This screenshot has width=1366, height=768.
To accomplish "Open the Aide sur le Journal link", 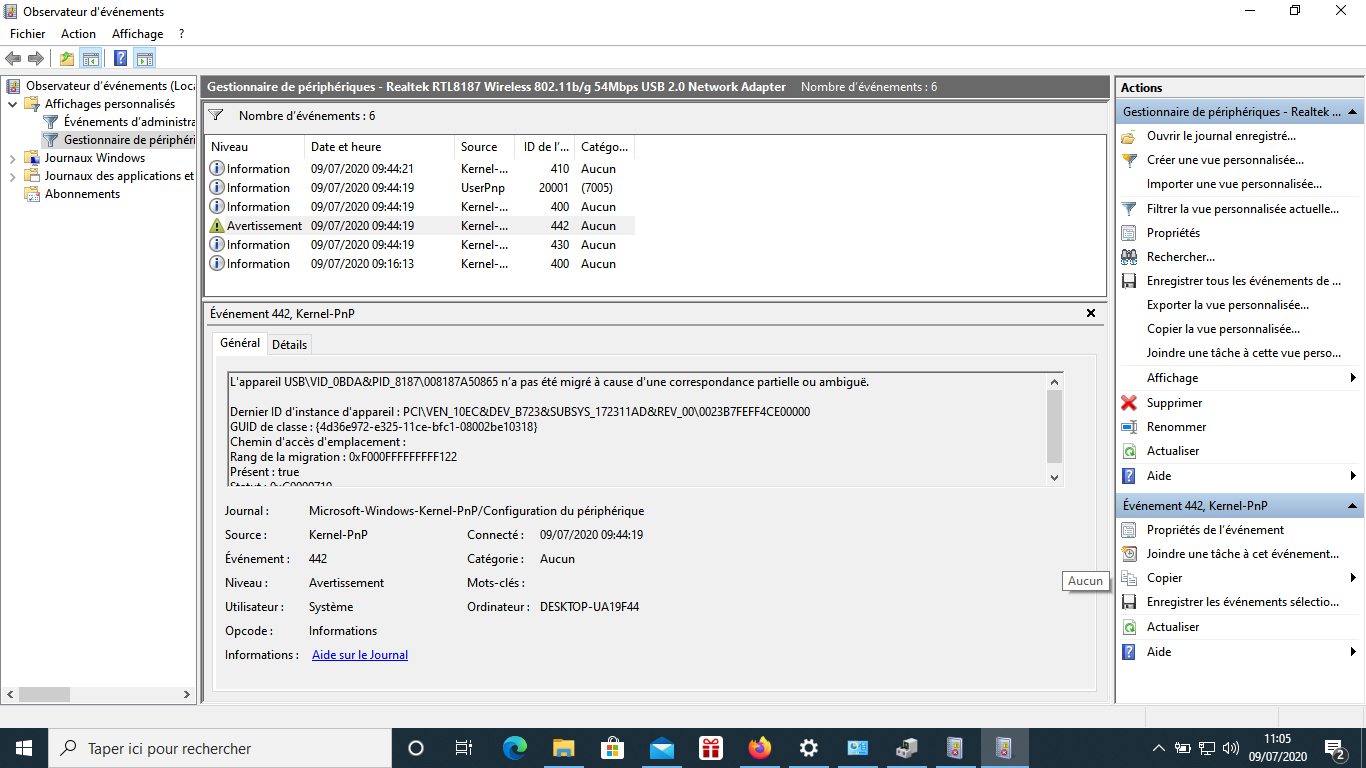I will coord(360,655).
